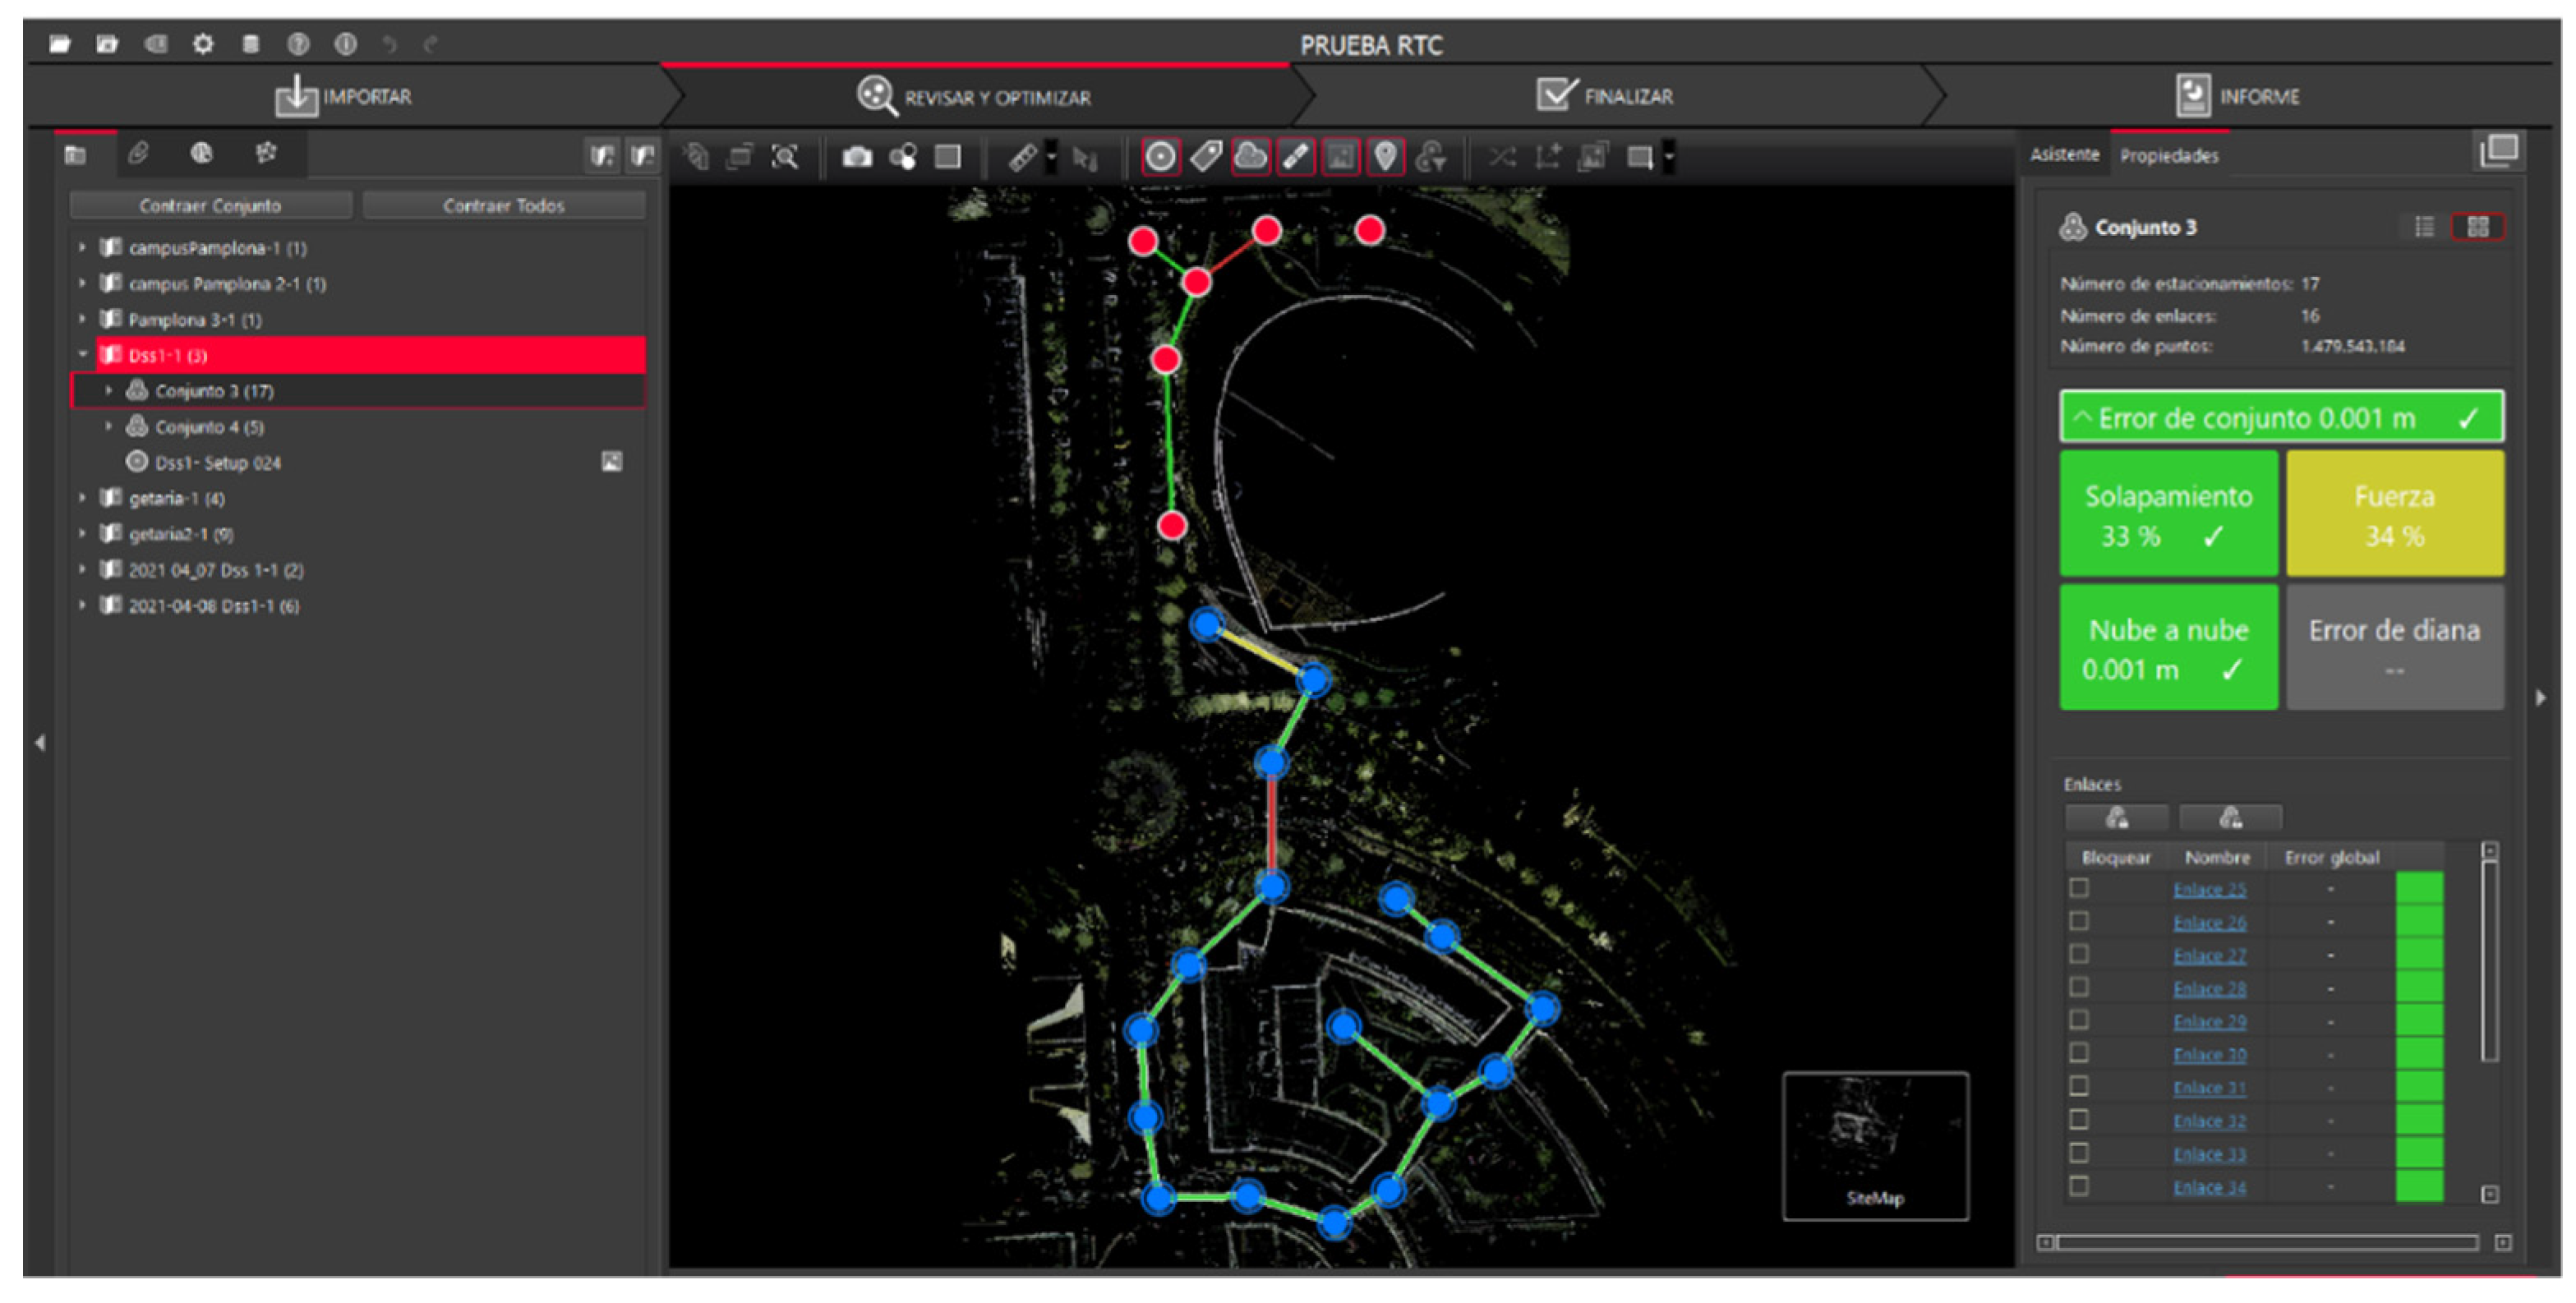Check the Bloquear box for Enlace 32
The width and height of the screenshot is (2576, 1303).
[2079, 1119]
